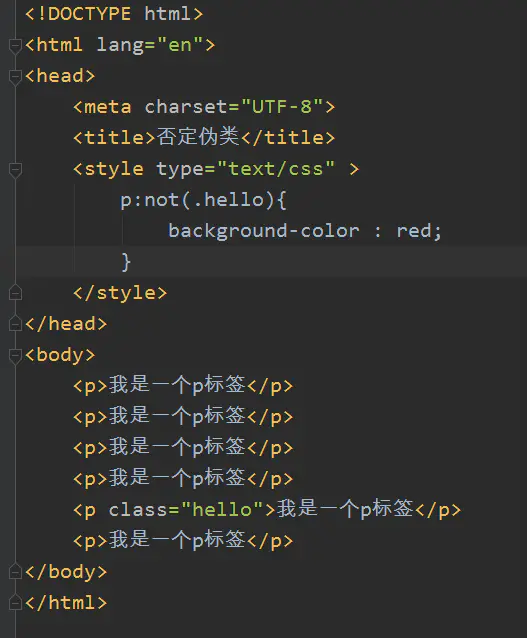Image resolution: width=527 pixels, height=638 pixels.
Task: Click the red color value
Action: point(413,231)
